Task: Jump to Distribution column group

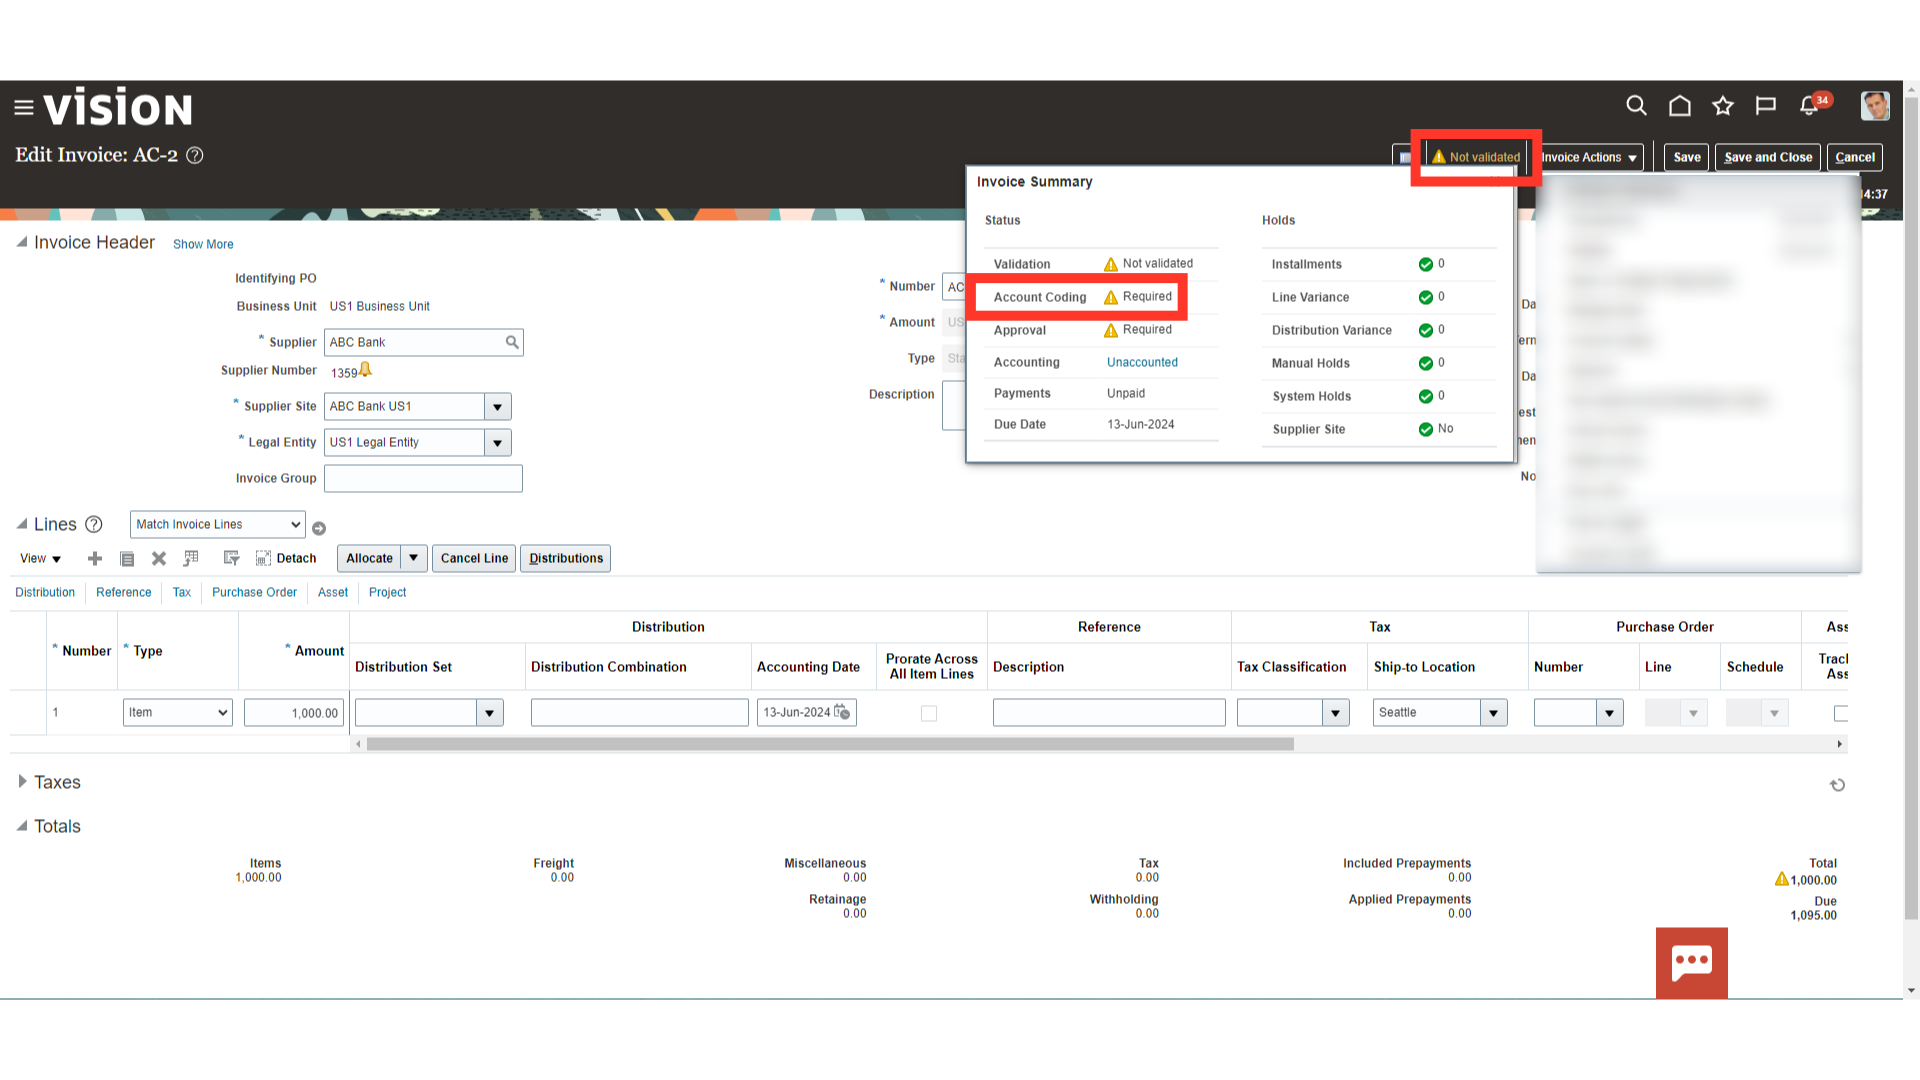Action: point(45,592)
